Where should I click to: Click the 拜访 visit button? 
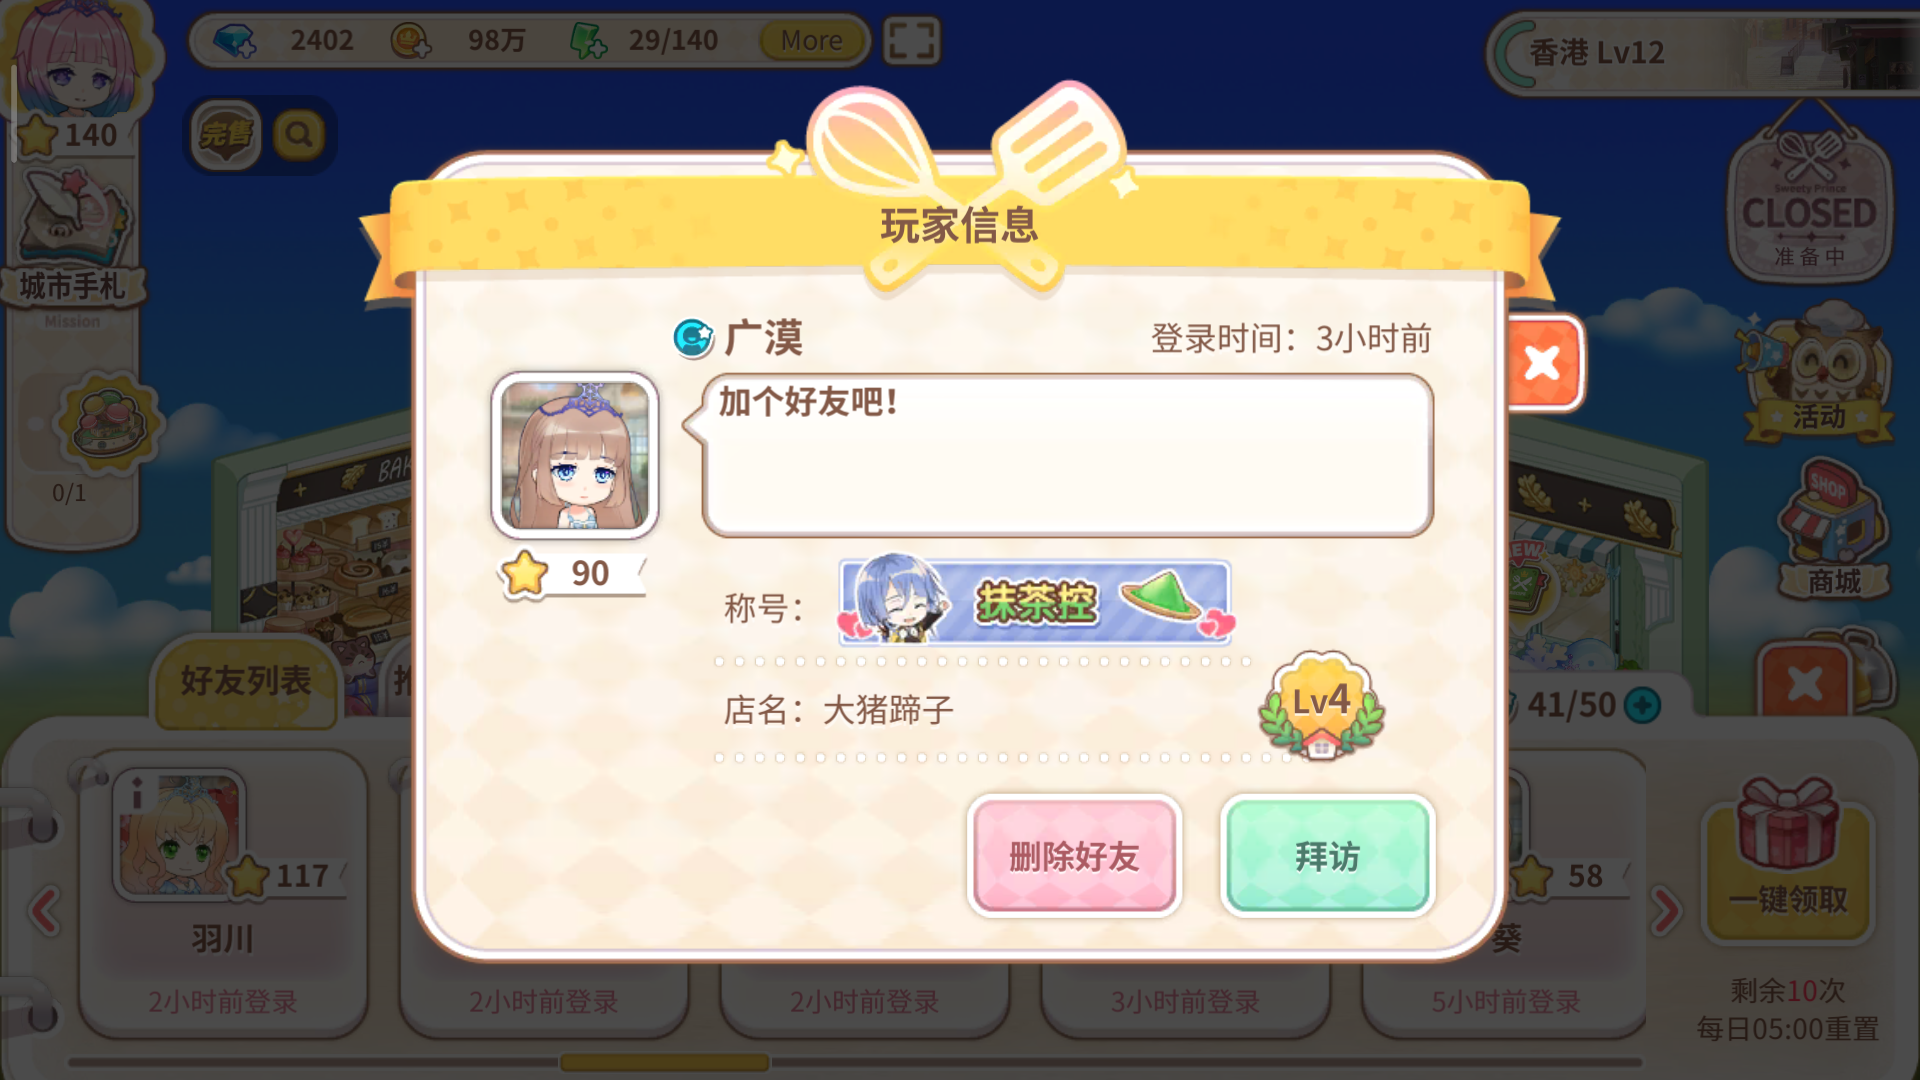(1327, 856)
